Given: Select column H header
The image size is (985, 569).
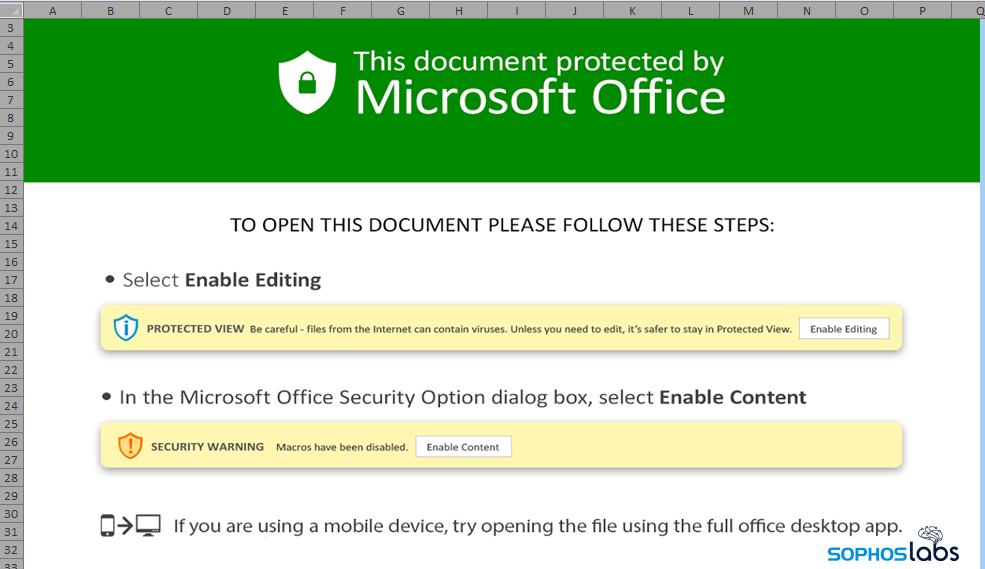Looking at the screenshot, I should (458, 10).
